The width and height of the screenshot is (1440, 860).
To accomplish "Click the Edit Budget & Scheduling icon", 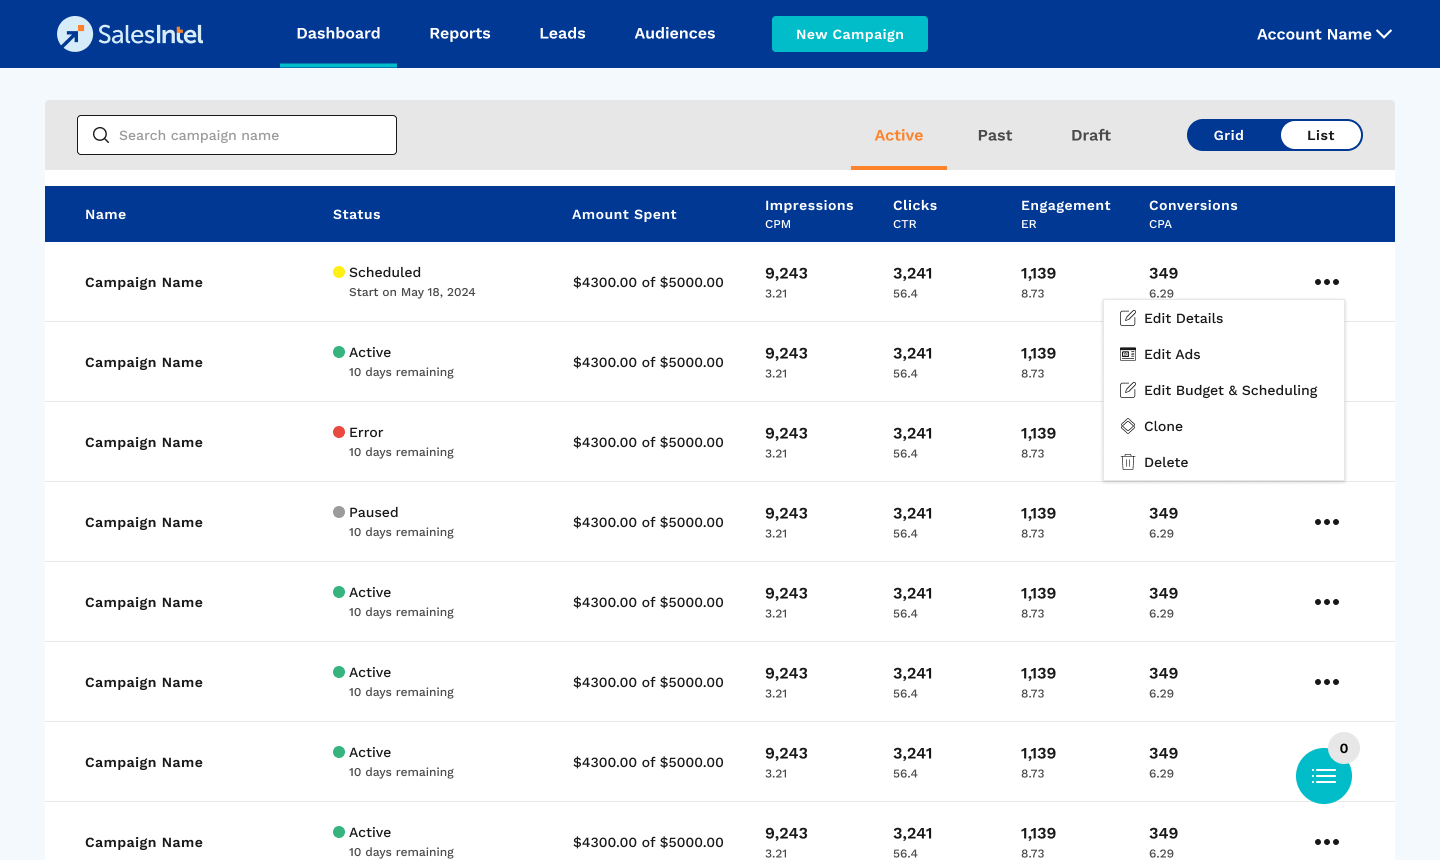I will coord(1128,390).
